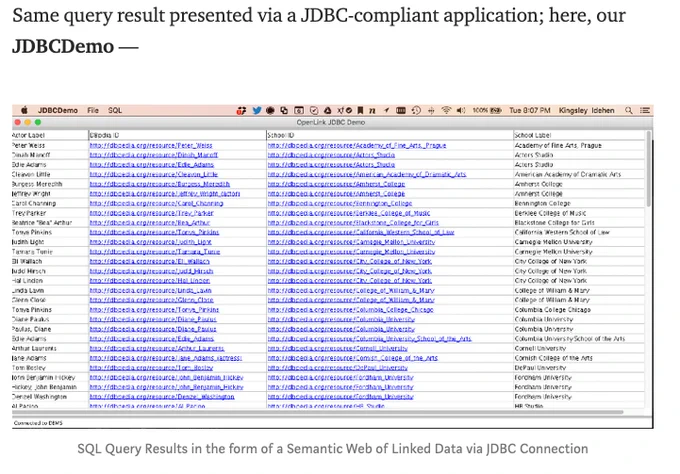Select the 'Carol Channing' actor label cell
680x474 pixels.
click(x=50, y=203)
